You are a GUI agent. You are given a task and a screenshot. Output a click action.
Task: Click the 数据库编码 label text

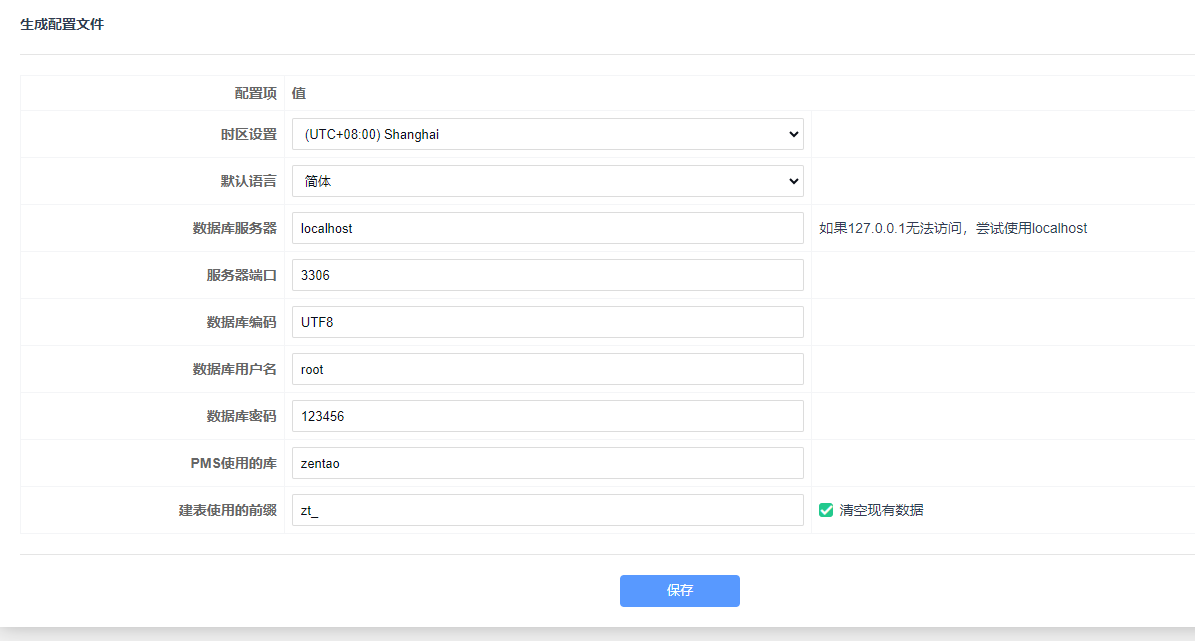click(241, 322)
